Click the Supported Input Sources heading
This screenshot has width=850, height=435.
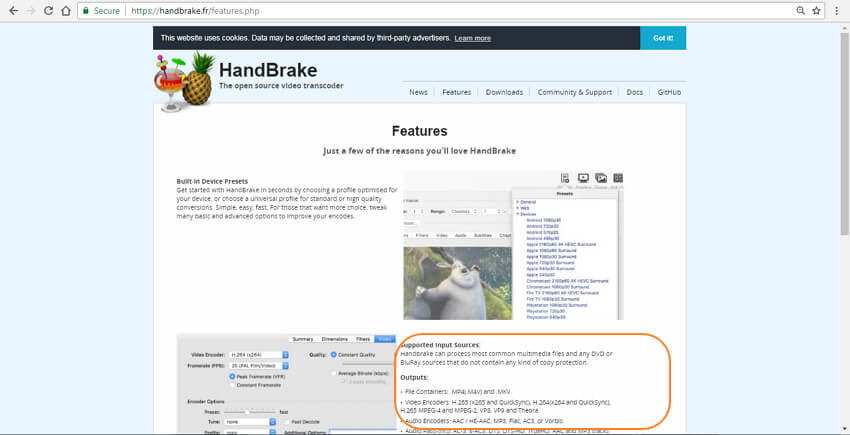click(440, 345)
